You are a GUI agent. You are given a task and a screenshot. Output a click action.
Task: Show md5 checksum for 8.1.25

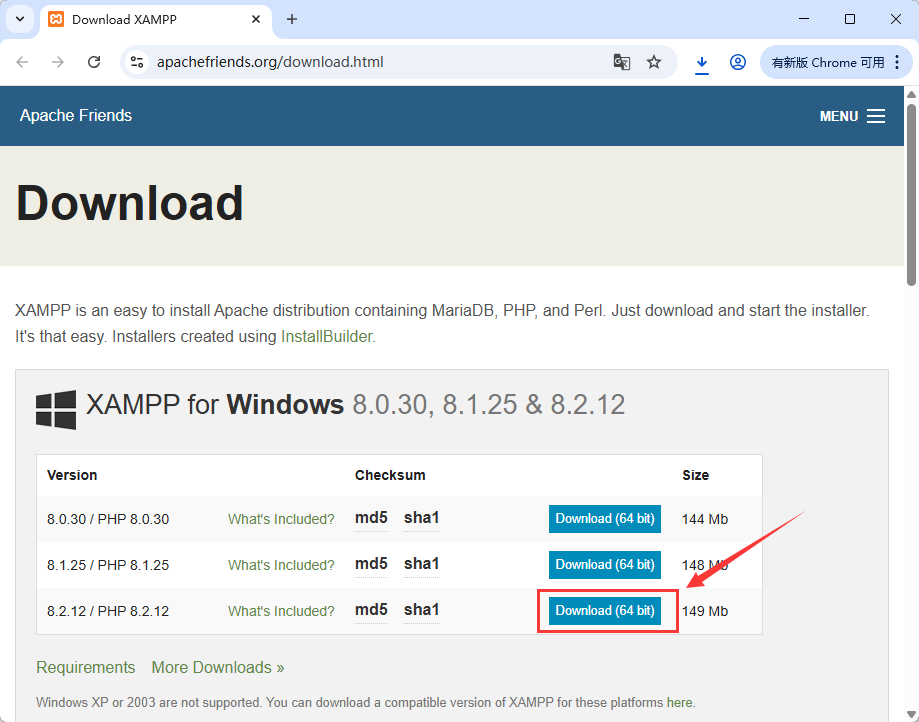coord(371,564)
